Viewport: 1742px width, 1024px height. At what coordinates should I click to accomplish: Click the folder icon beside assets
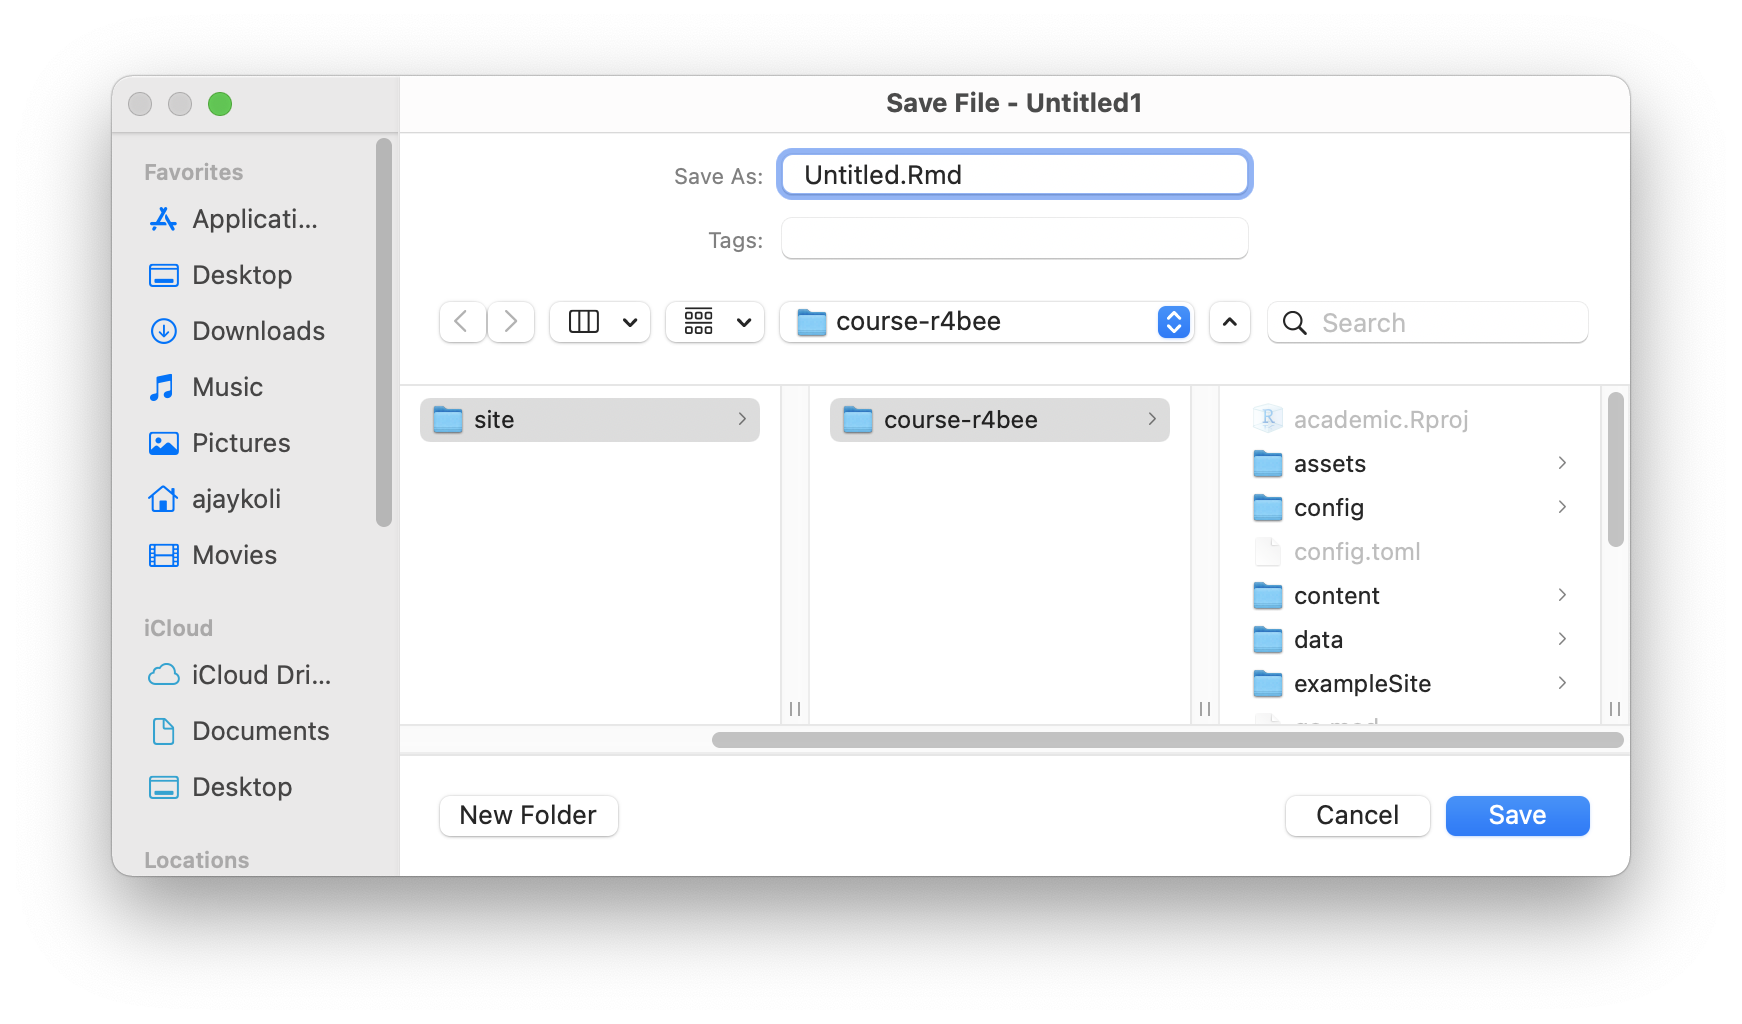pos(1268,464)
